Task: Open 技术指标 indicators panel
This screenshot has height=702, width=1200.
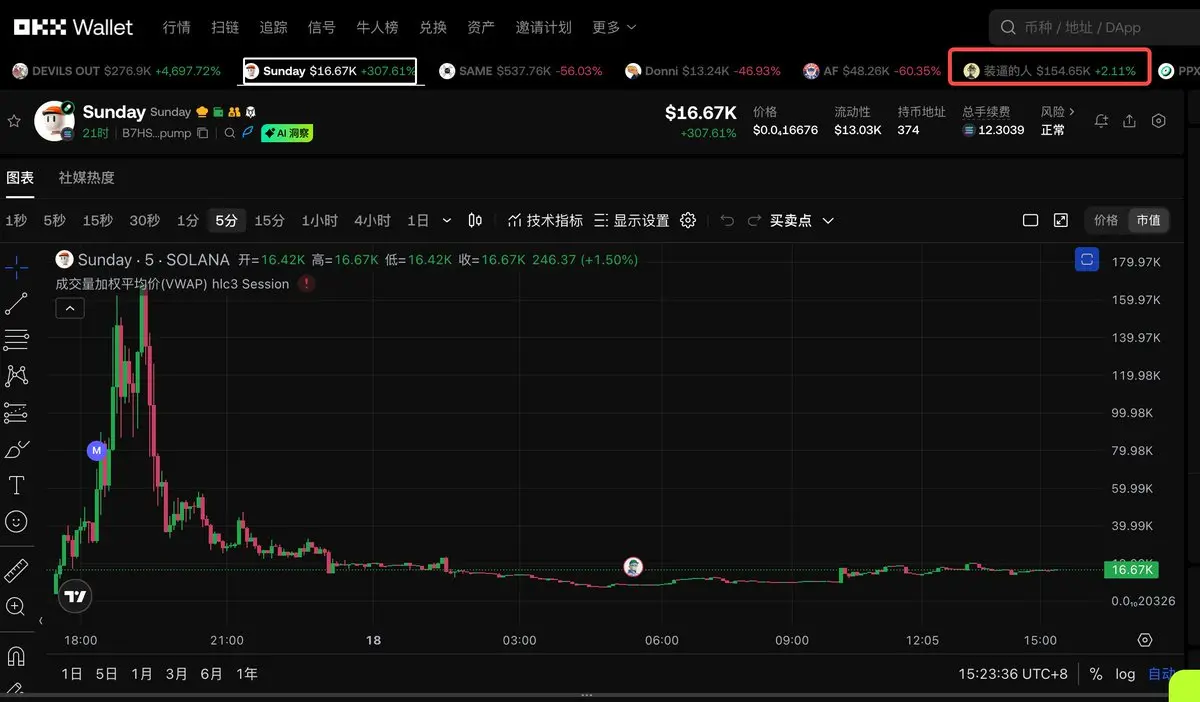Action: click(545, 220)
